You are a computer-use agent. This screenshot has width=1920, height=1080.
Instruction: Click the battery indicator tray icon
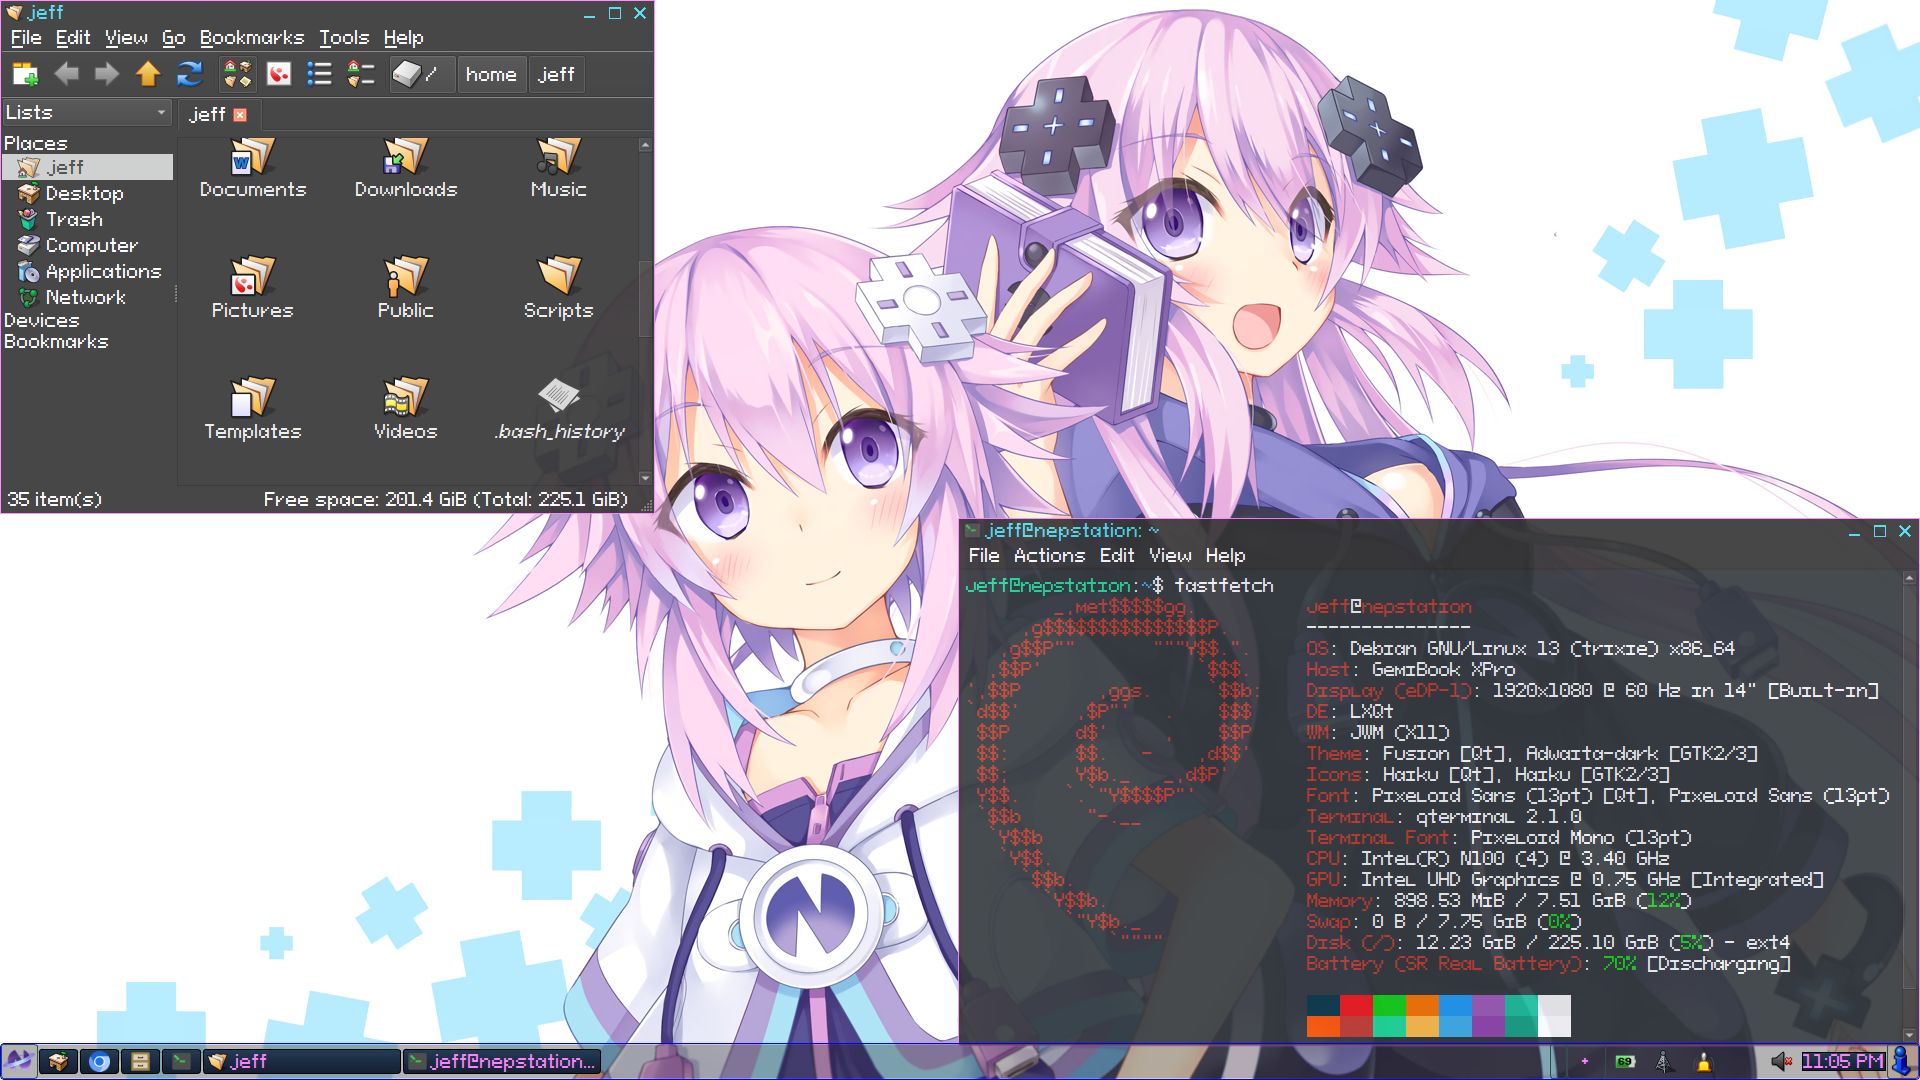pos(1624,1062)
